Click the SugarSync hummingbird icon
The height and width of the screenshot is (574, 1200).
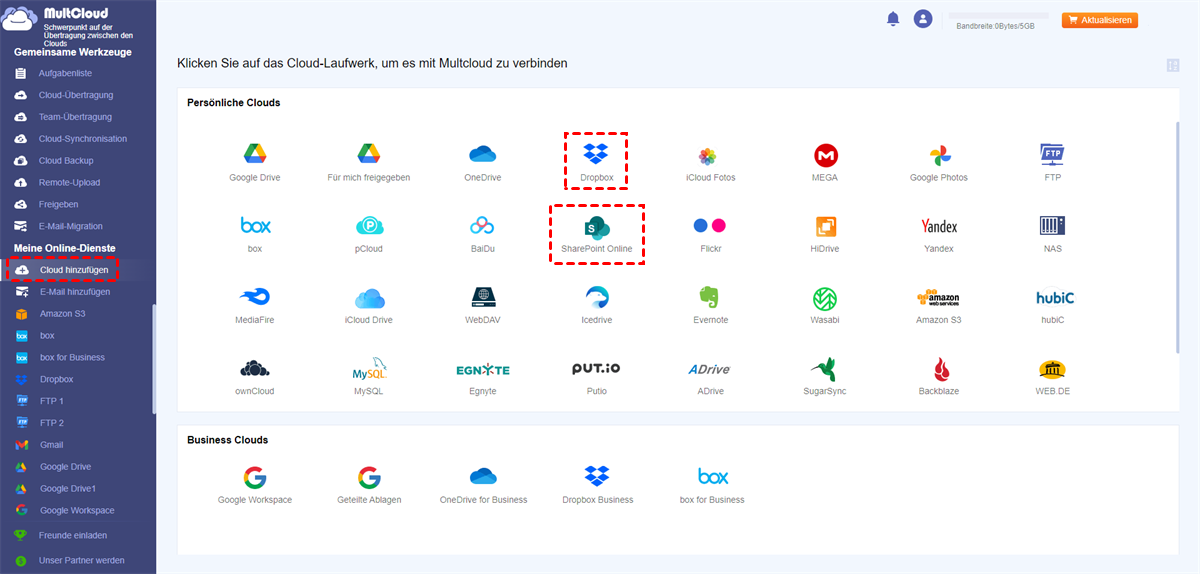825,368
